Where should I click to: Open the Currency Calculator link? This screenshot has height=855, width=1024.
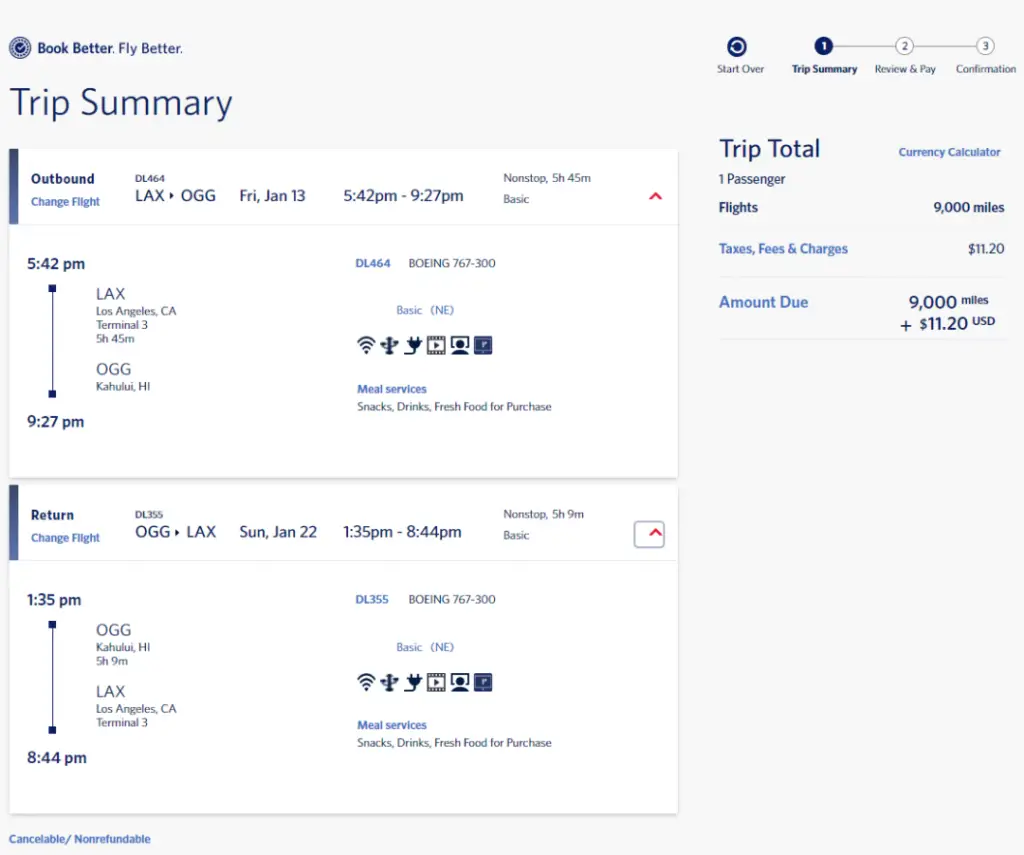[x=949, y=153]
